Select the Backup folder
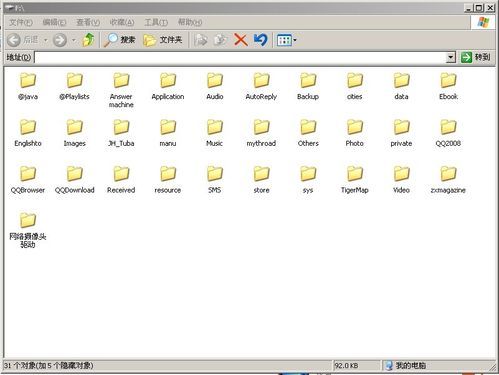This screenshot has width=499, height=375. tap(308, 86)
